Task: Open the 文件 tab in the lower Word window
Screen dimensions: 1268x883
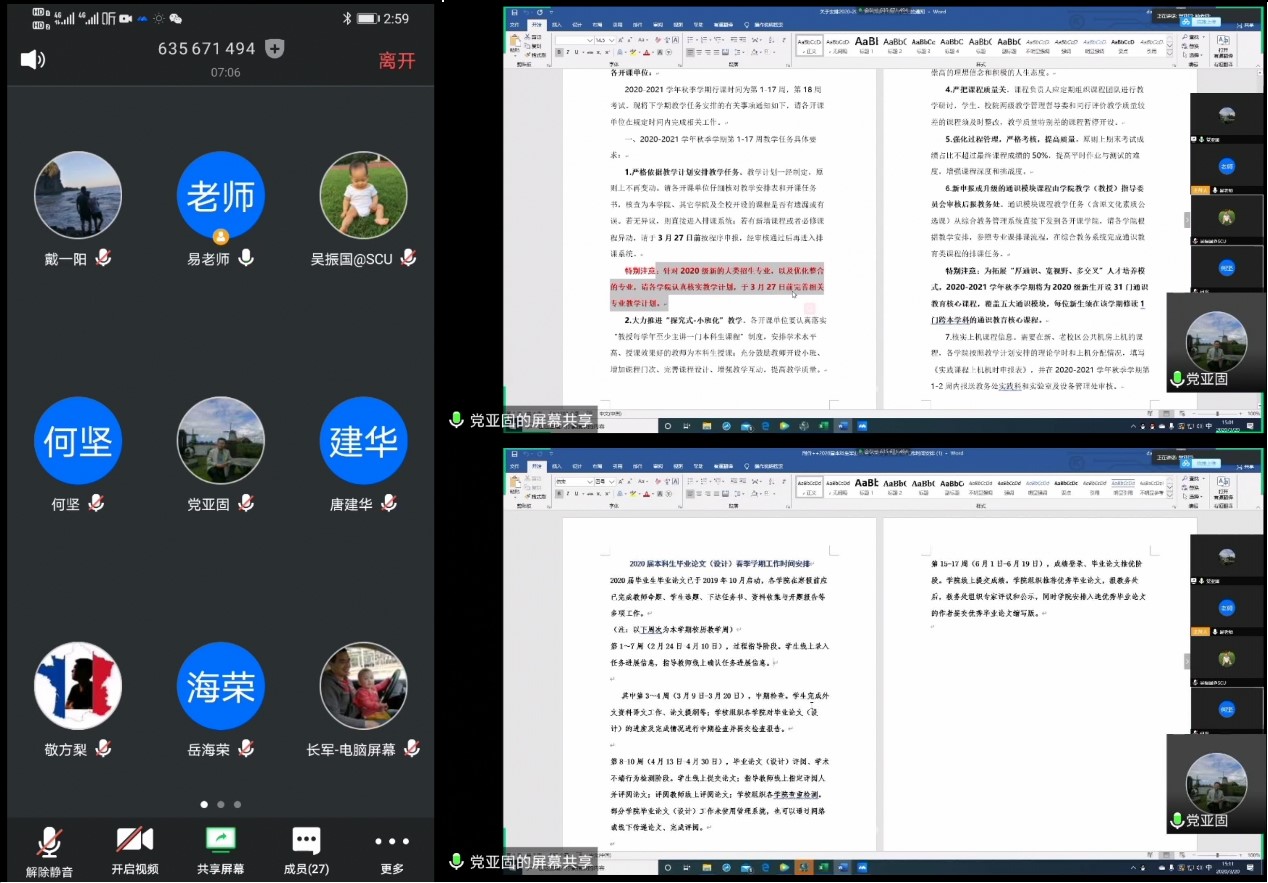Action: tap(515, 466)
